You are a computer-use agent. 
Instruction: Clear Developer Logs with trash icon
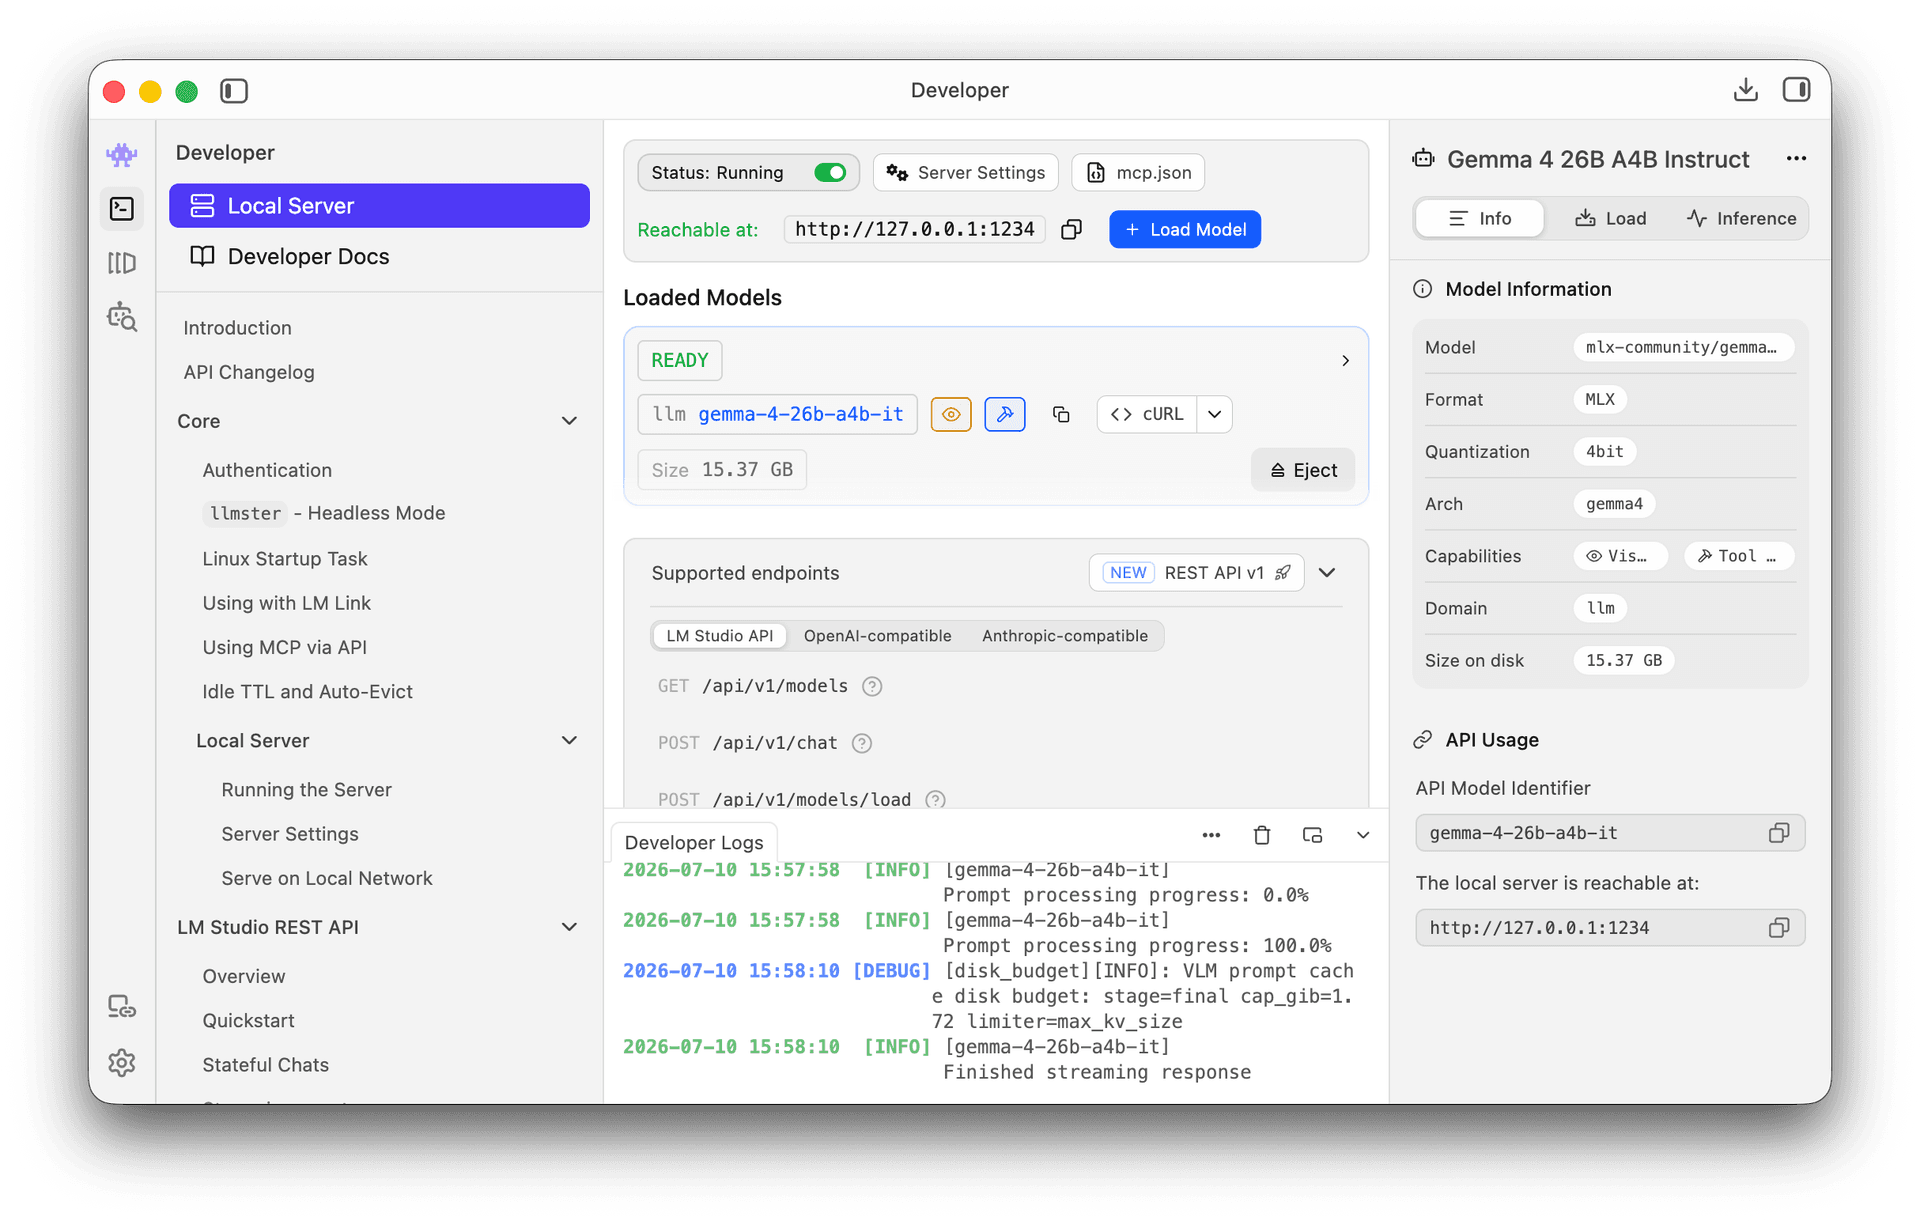pyautogui.click(x=1262, y=835)
